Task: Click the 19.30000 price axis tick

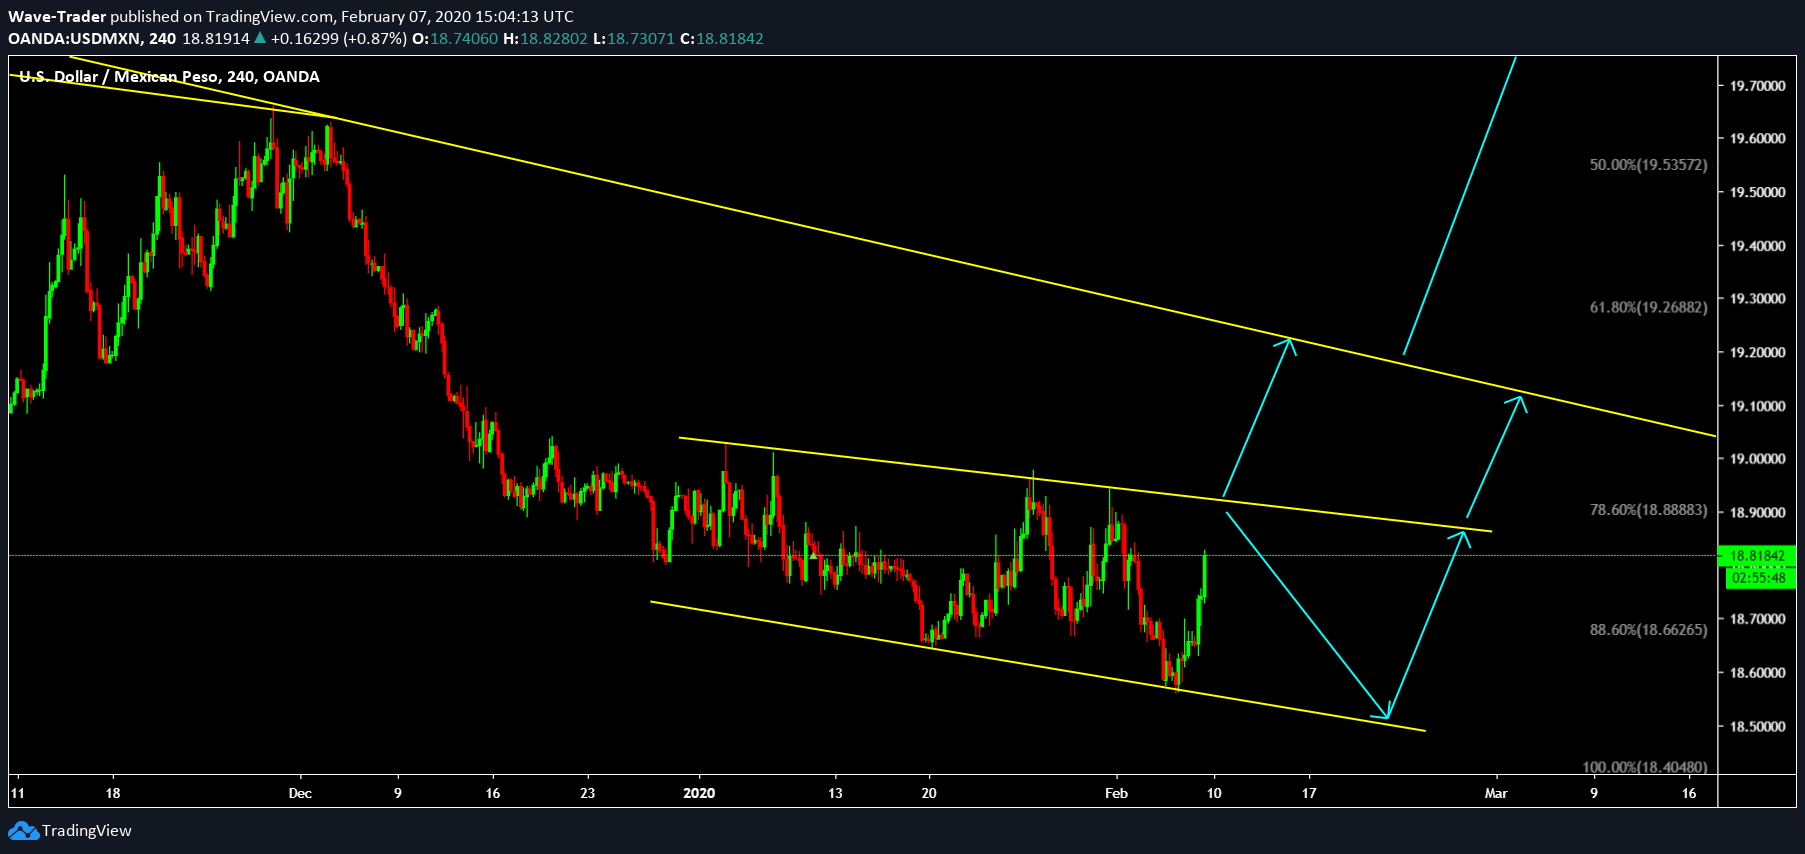Action: pos(1757,299)
